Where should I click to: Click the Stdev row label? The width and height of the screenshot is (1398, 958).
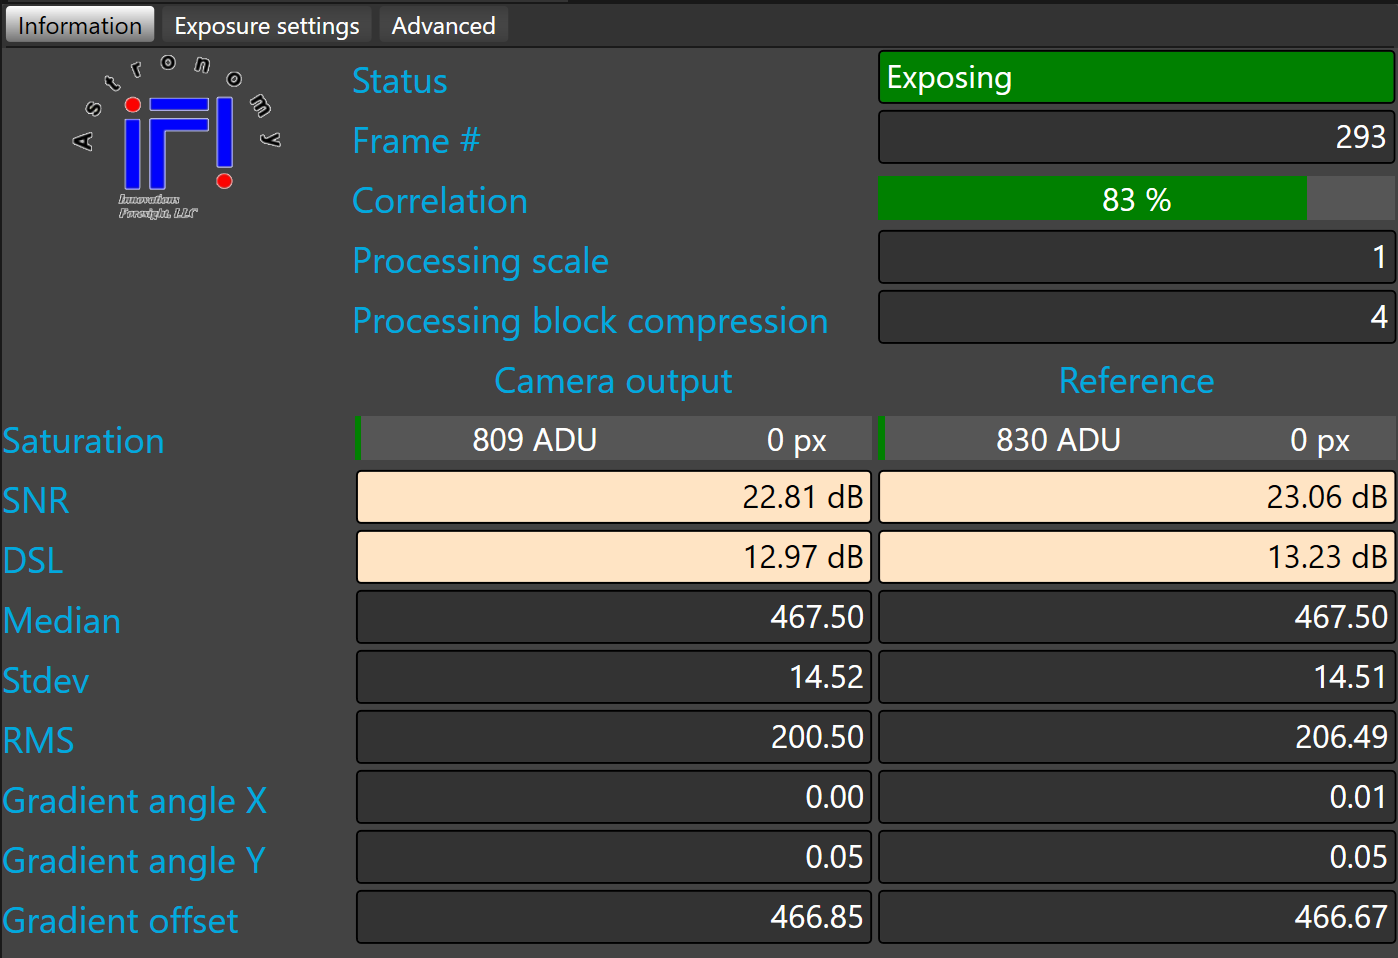(x=45, y=681)
